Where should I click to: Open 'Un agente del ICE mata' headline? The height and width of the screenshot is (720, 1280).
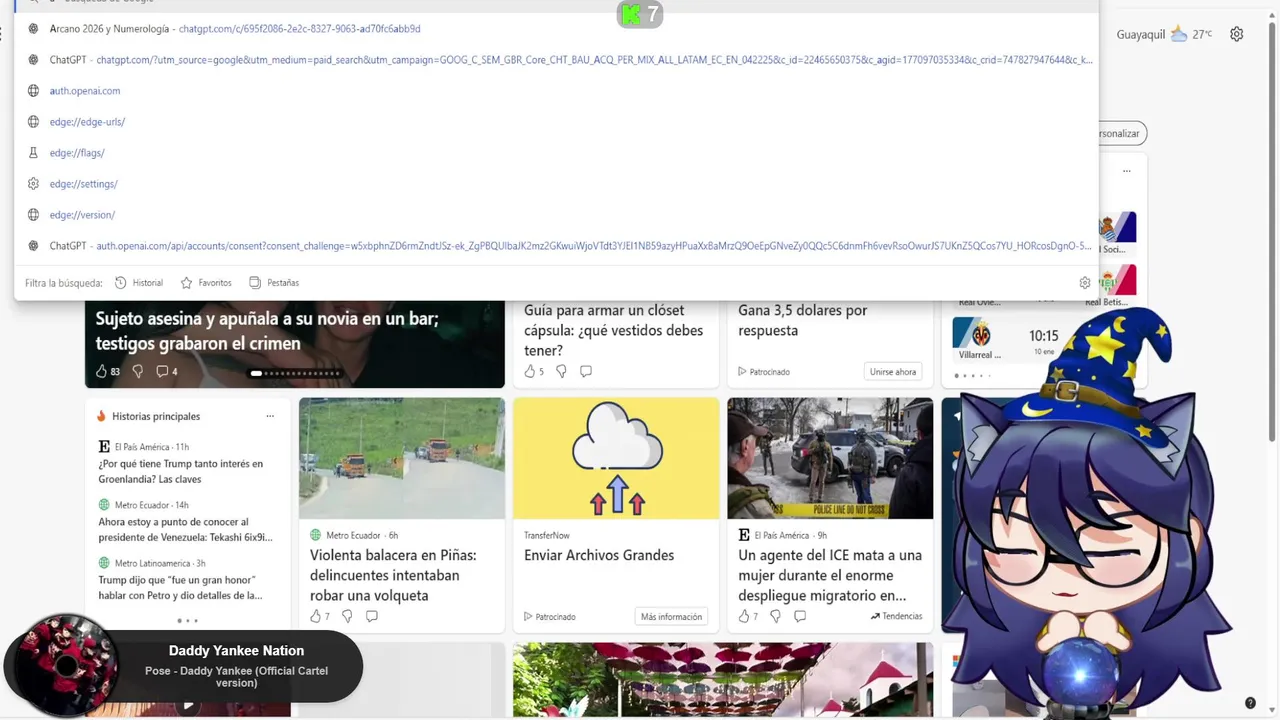[830, 575]
